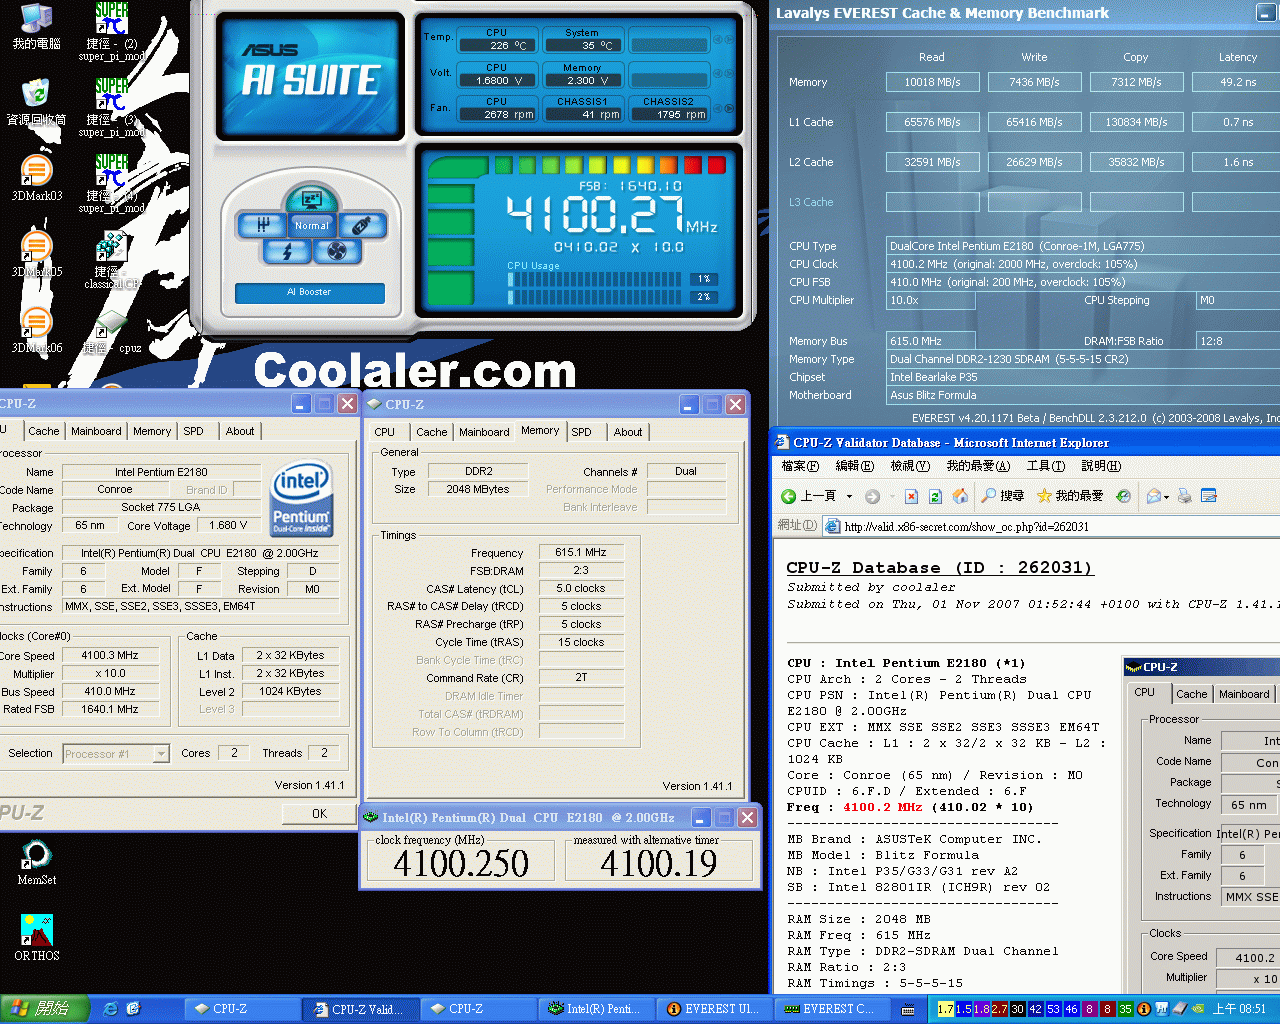Switch to CPU tab in middle CPU-Z window

point(385,432)
